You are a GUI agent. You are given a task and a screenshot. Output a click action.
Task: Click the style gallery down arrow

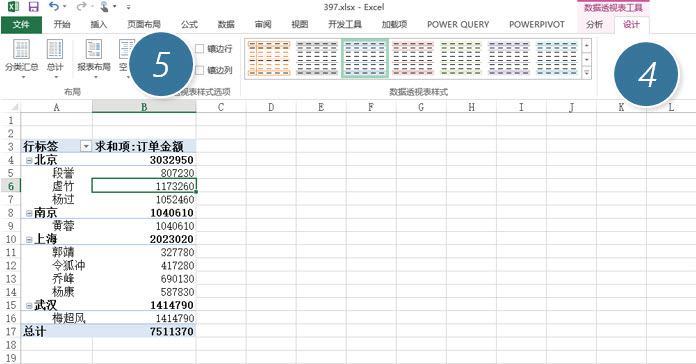point(587,59)
